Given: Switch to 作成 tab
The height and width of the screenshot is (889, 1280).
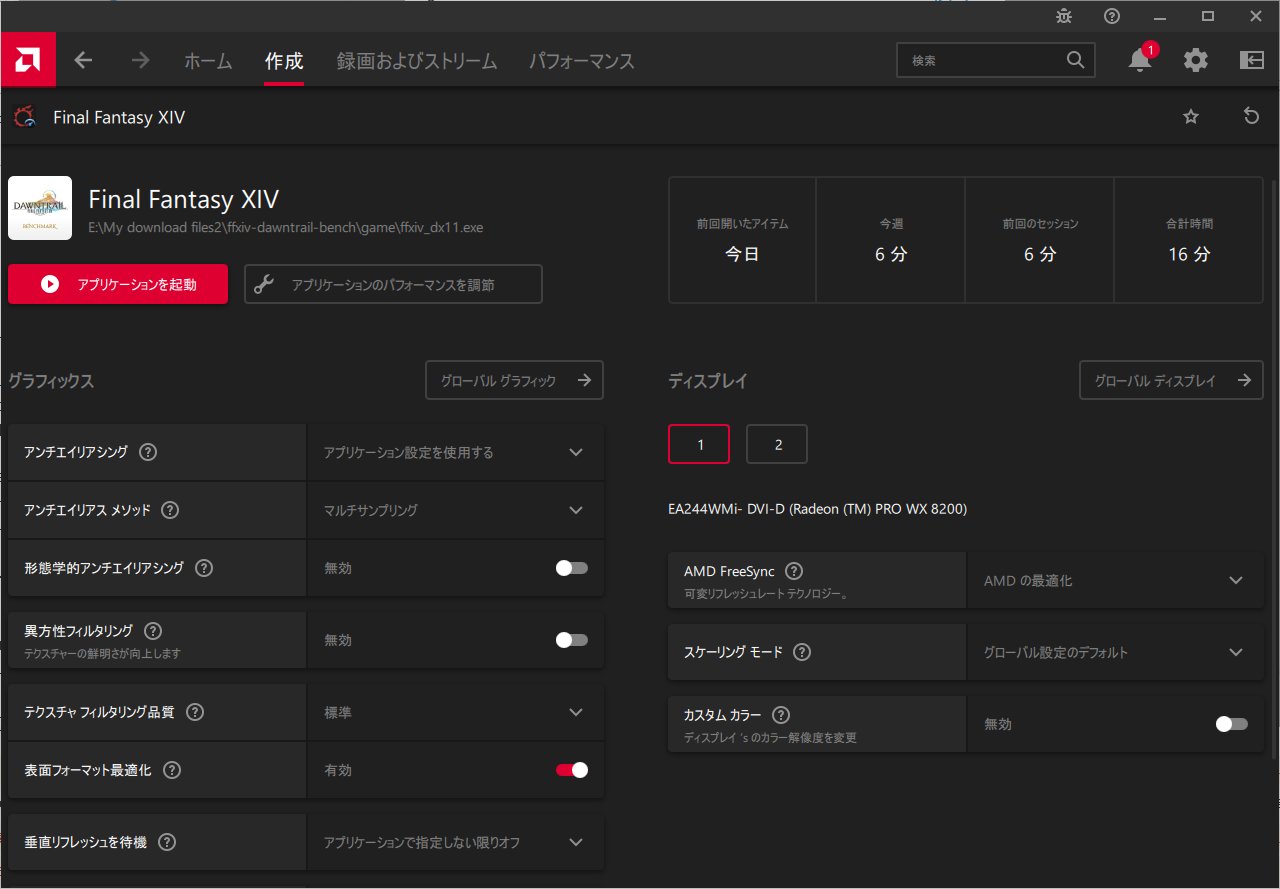Looking at the screenshot, I should click(283, 61).
